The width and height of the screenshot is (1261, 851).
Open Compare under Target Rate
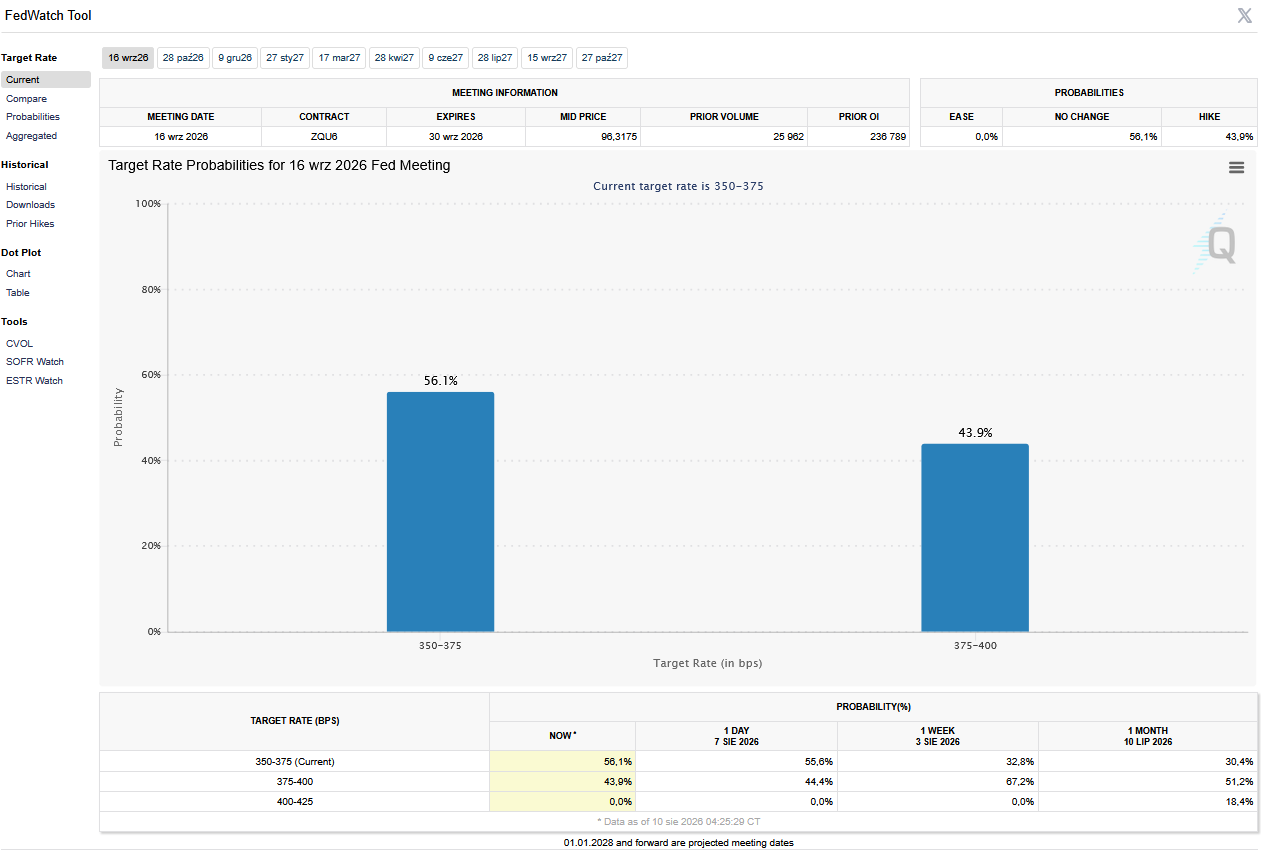coord(26,99)
